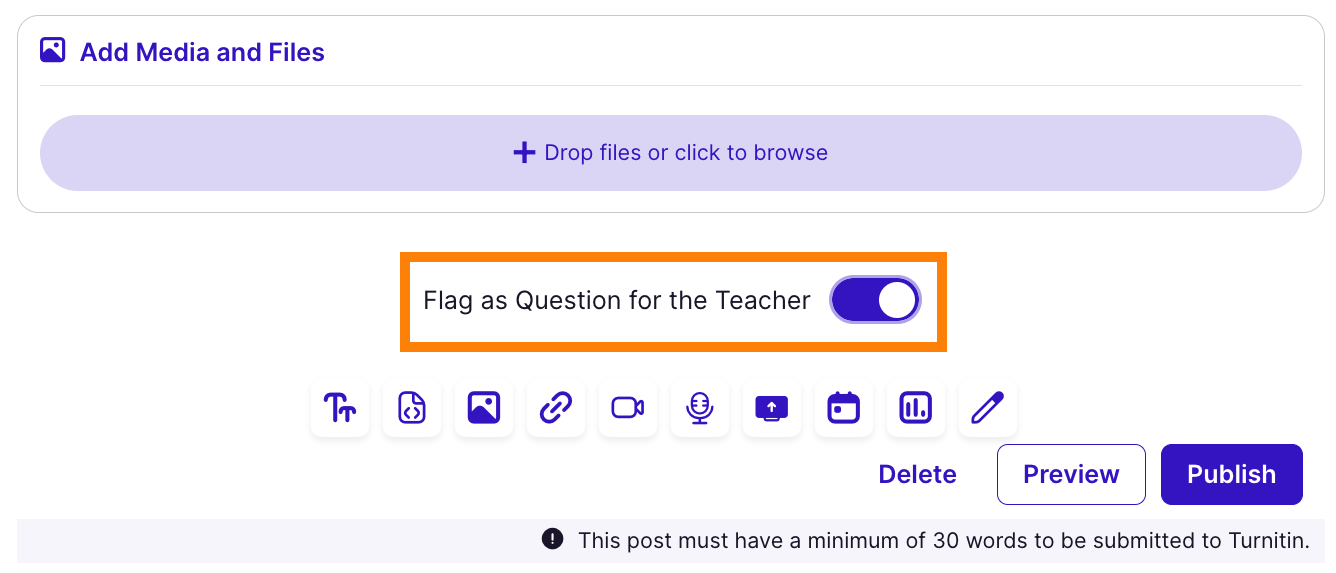The height and width of the screenshot is (573, 1336).
Task: Insert an image using the picture icon
Action: tap(484, 408)
